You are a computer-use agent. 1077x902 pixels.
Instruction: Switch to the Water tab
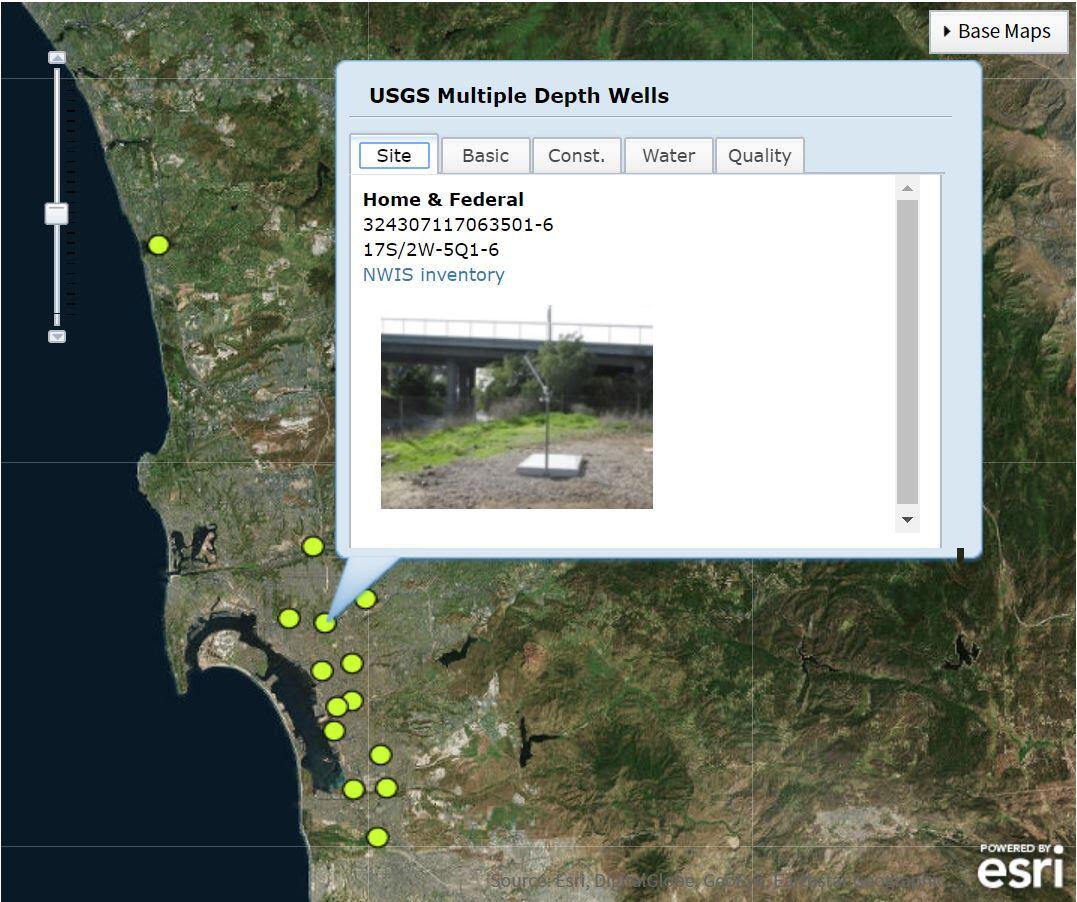[x=668, y=155]
